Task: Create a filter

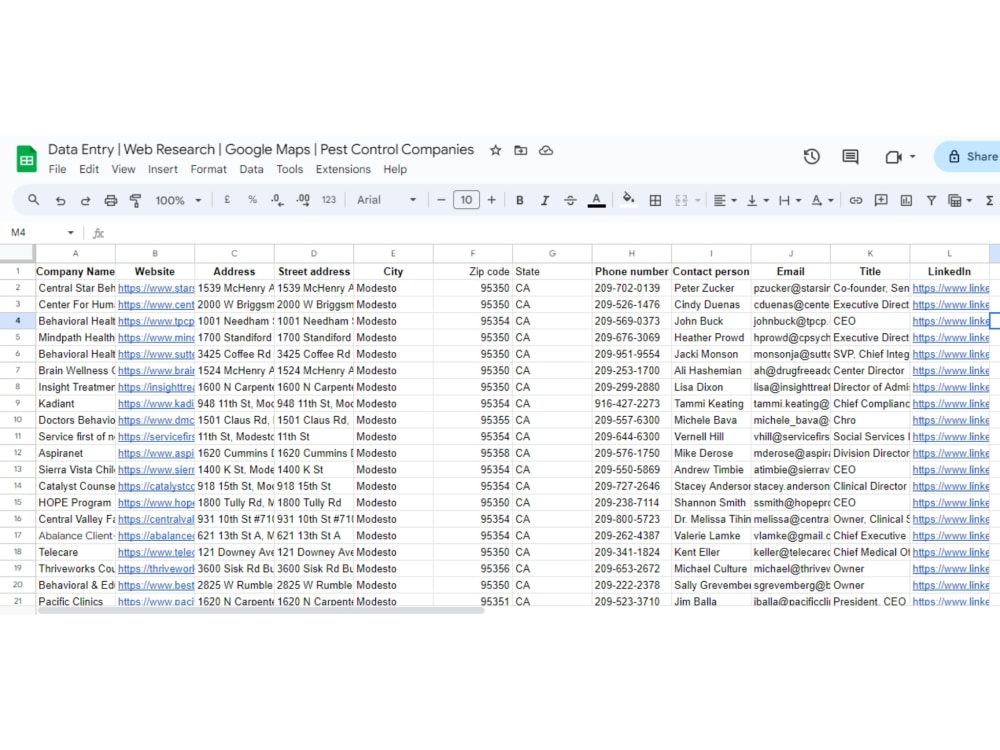Action: [931, 200]
